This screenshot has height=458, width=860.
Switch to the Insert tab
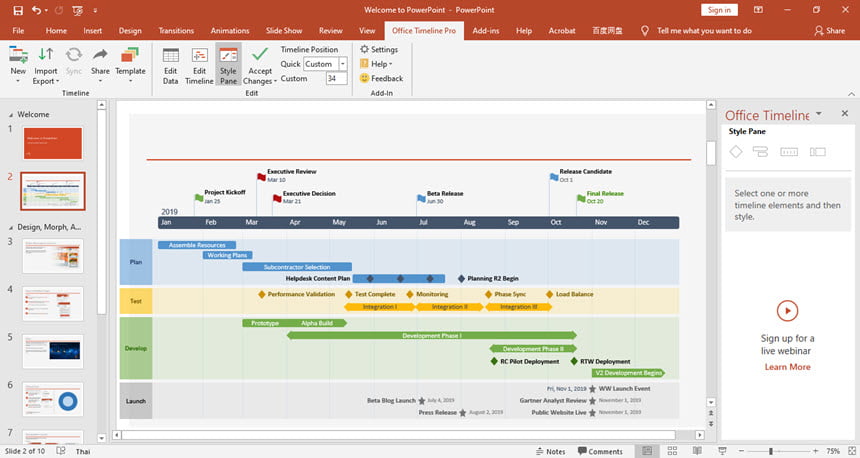coord(93,31)
